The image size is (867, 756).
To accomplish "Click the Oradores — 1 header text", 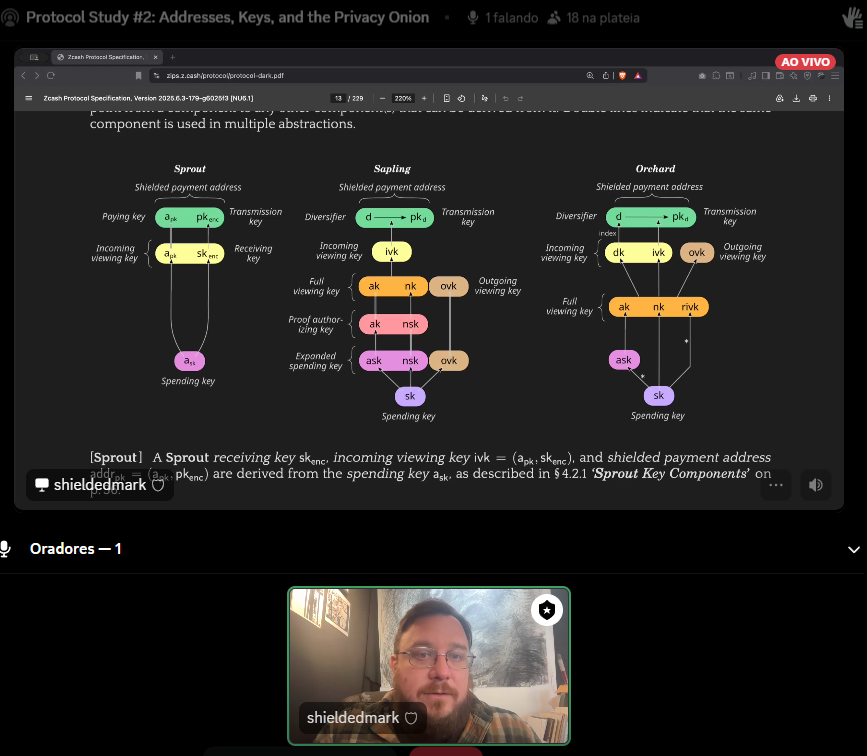I will (75, 549).
